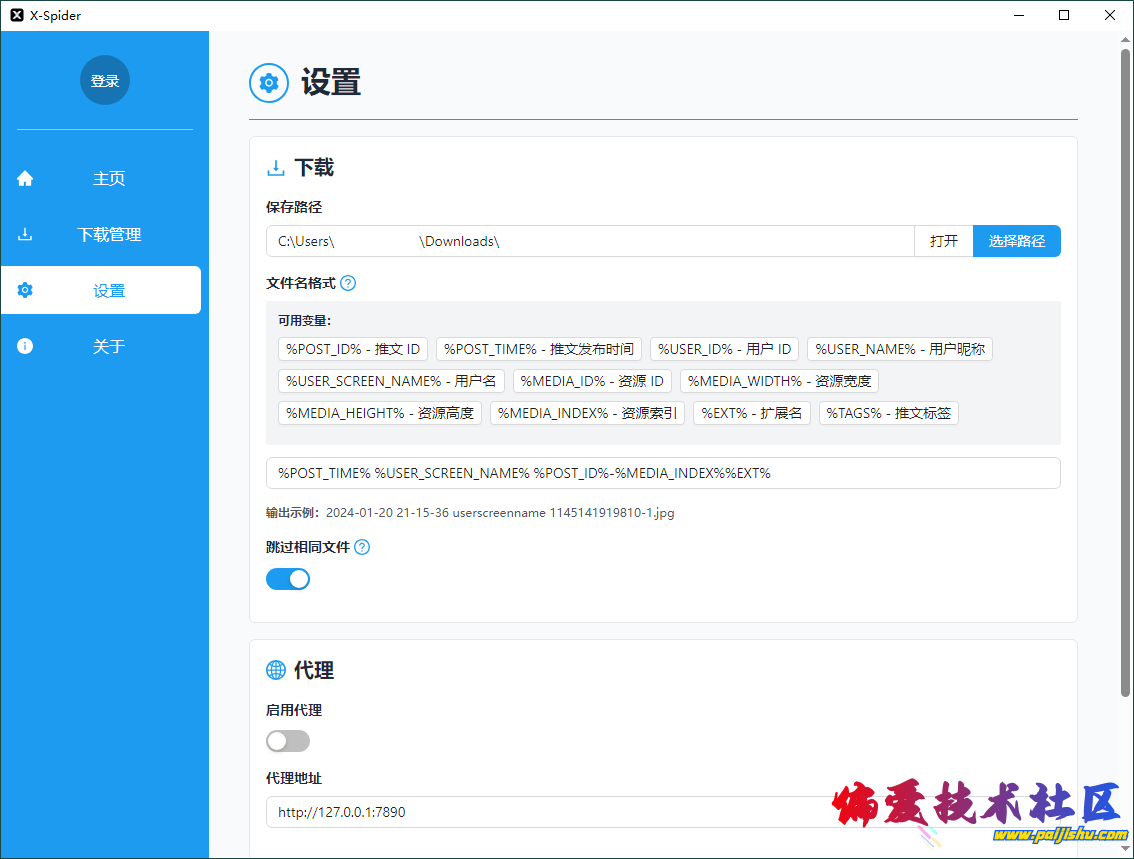1134x859 pixels.
Task: Click help icon beside 文件名格式
Action: 348,283
